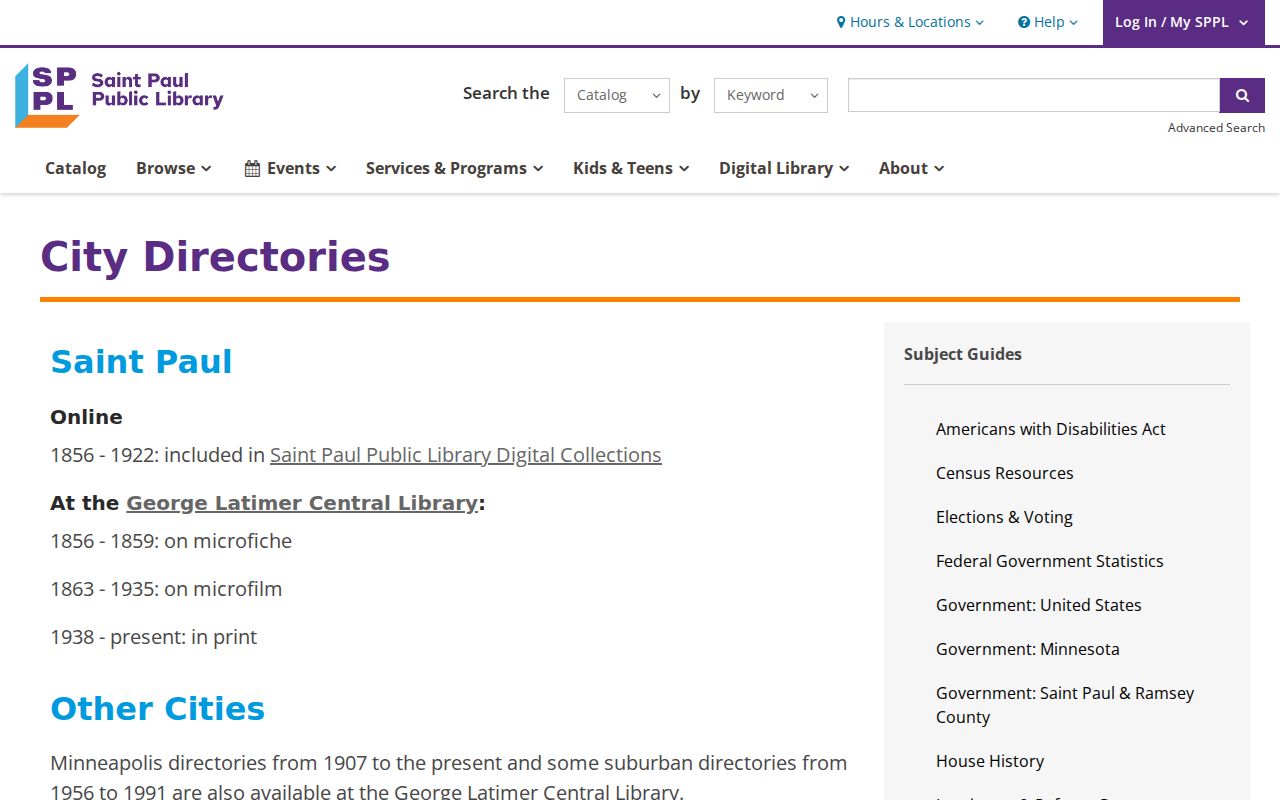Expand the Browse menu

click(x=174, y=168)
